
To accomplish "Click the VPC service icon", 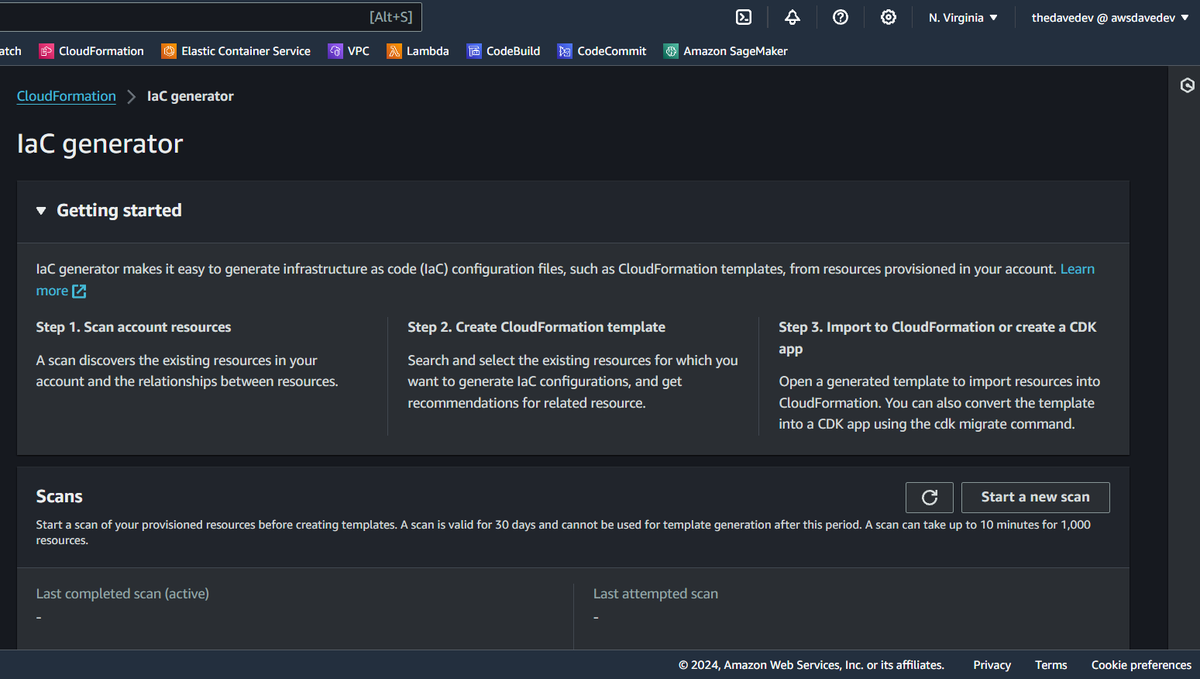I will tap(336, 51).
